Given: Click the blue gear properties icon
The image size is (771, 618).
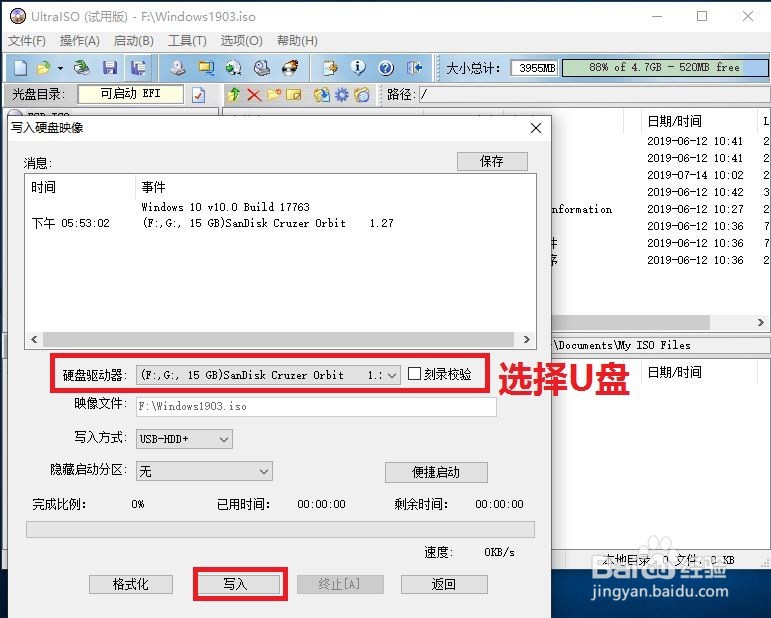Looking at the screenshot, I should pos(342,94).
